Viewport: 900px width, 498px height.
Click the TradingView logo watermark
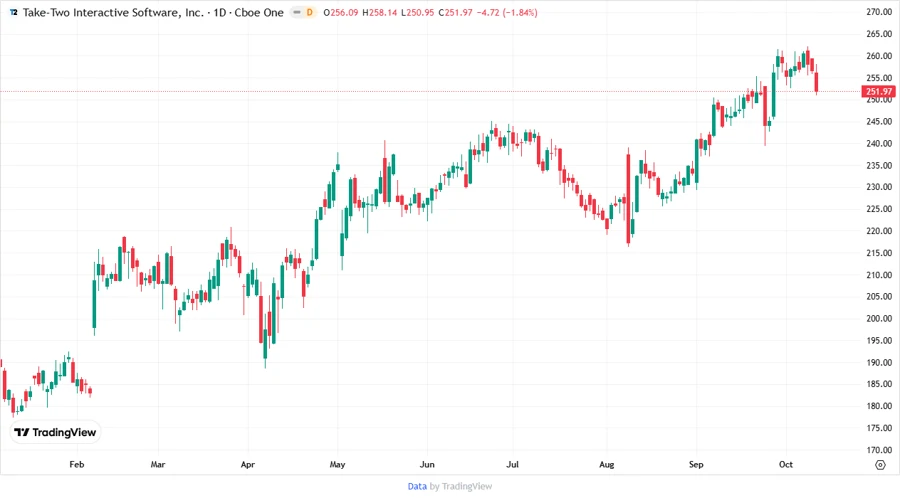(x=55, y=432)
